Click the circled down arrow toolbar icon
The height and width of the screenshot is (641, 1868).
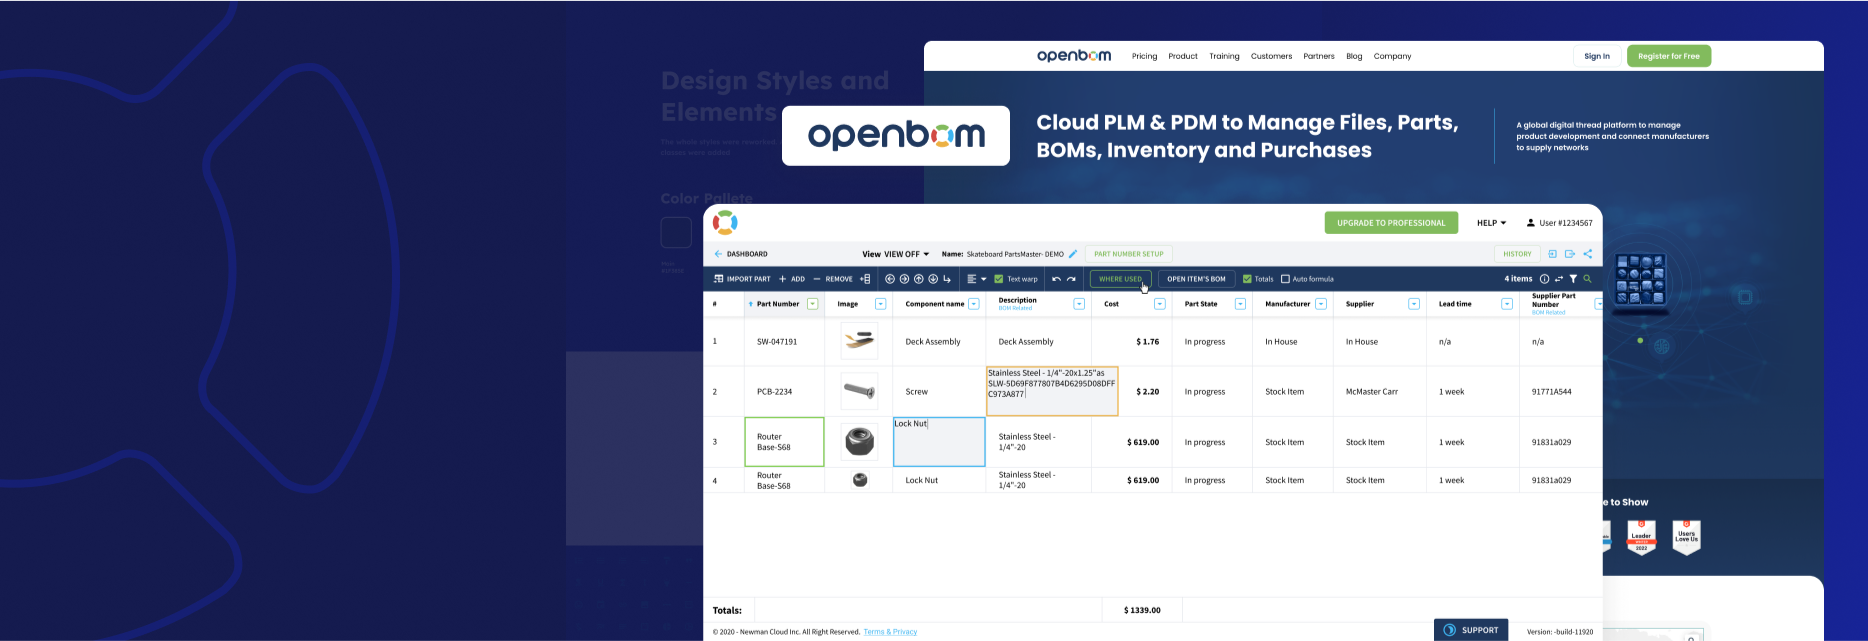933,279
